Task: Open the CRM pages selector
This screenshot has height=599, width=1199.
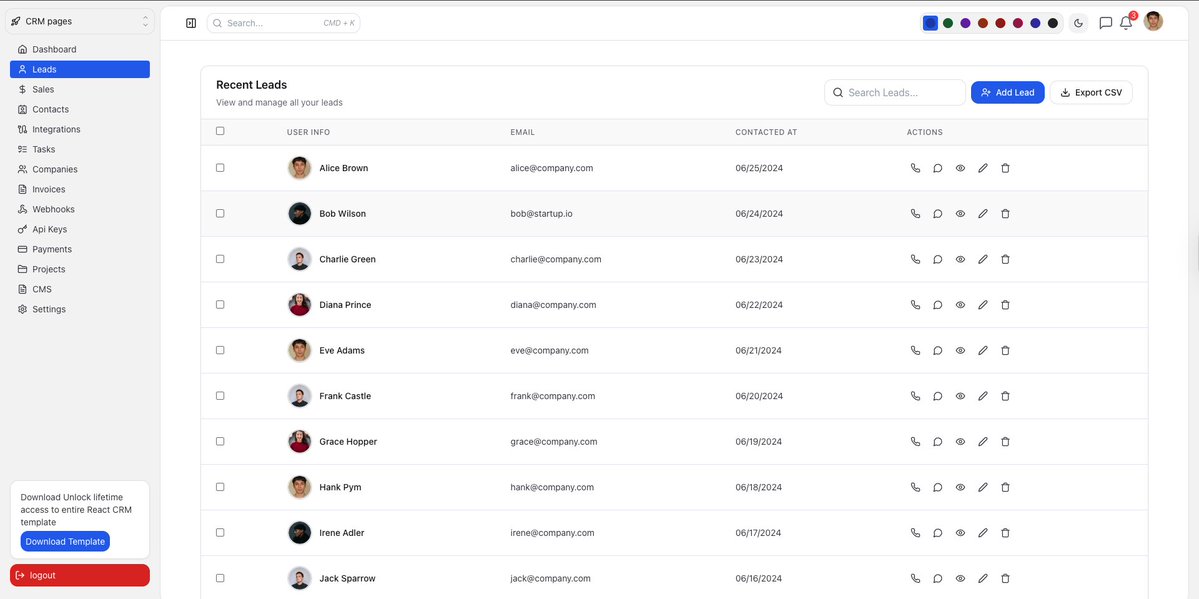Action: [79, 20]
